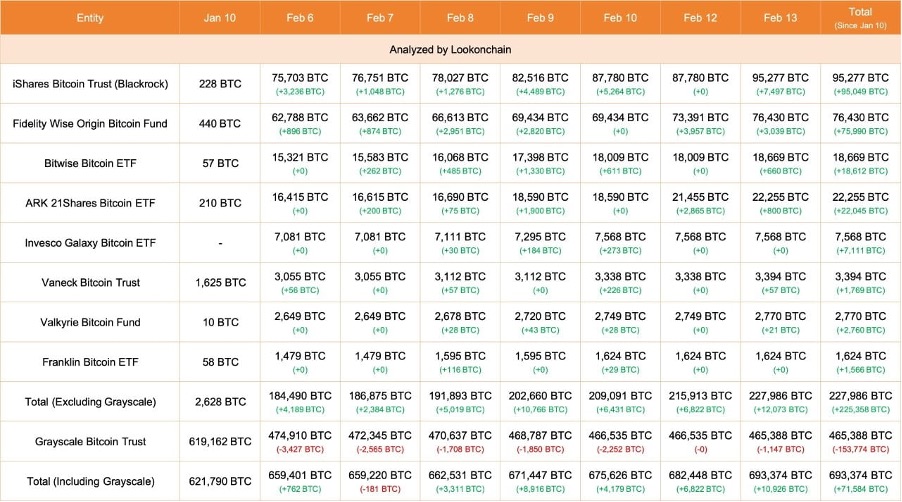
Task: Click the "Feb 6" column header
Action: (300, 18)
